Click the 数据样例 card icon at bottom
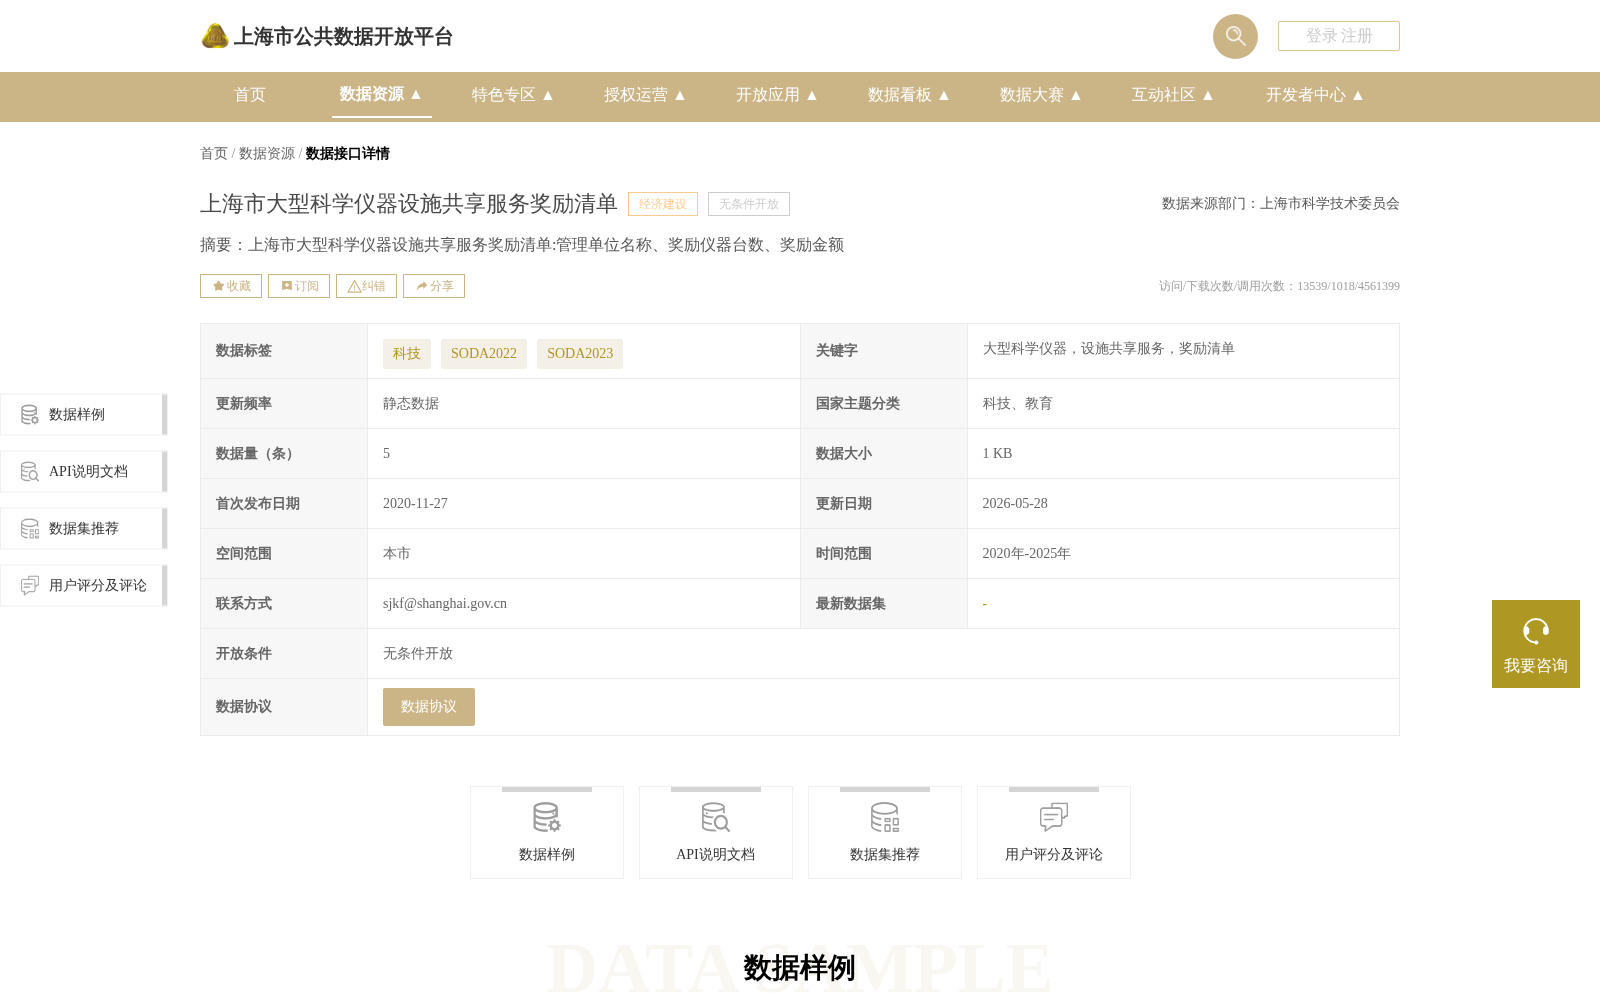The height and width of the screenshot is (1000, 1600). pos(547,817)
